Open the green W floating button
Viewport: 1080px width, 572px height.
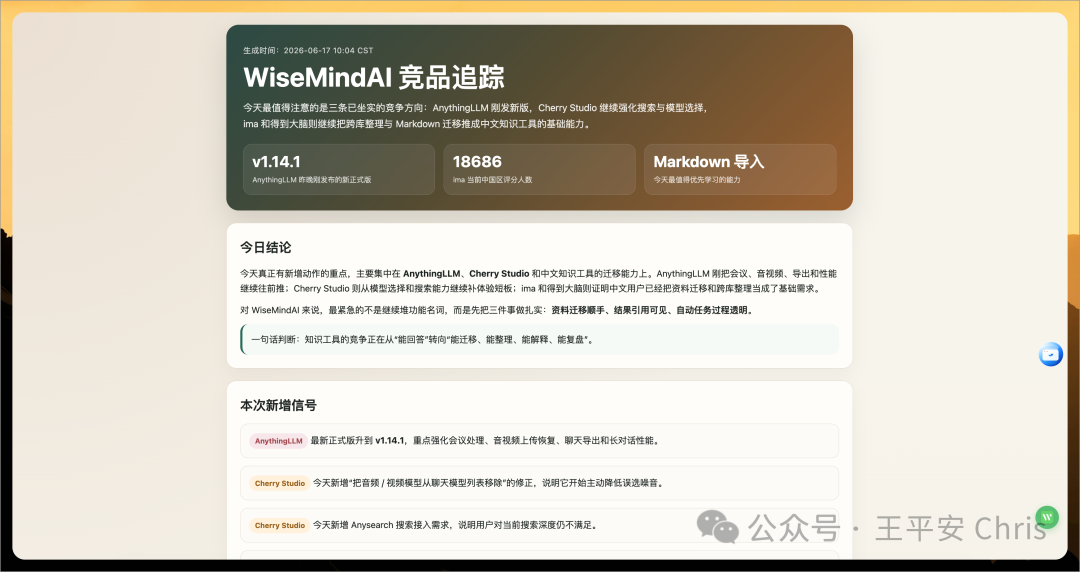(x=1047, y=518)
